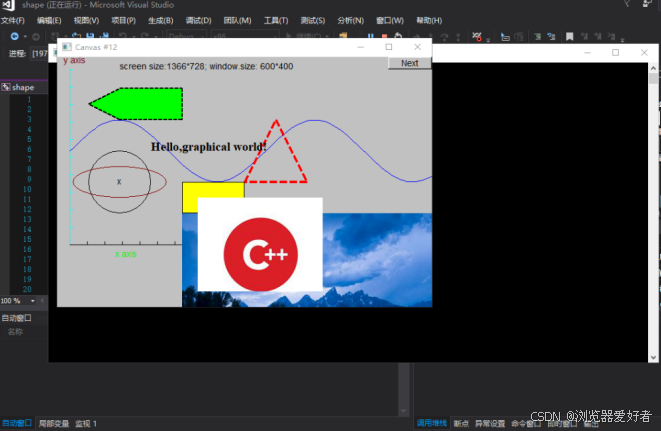Screen dimensions: 661x431
Task: Click the Navigate Forward arrow icon
Action: coord(36,37)
